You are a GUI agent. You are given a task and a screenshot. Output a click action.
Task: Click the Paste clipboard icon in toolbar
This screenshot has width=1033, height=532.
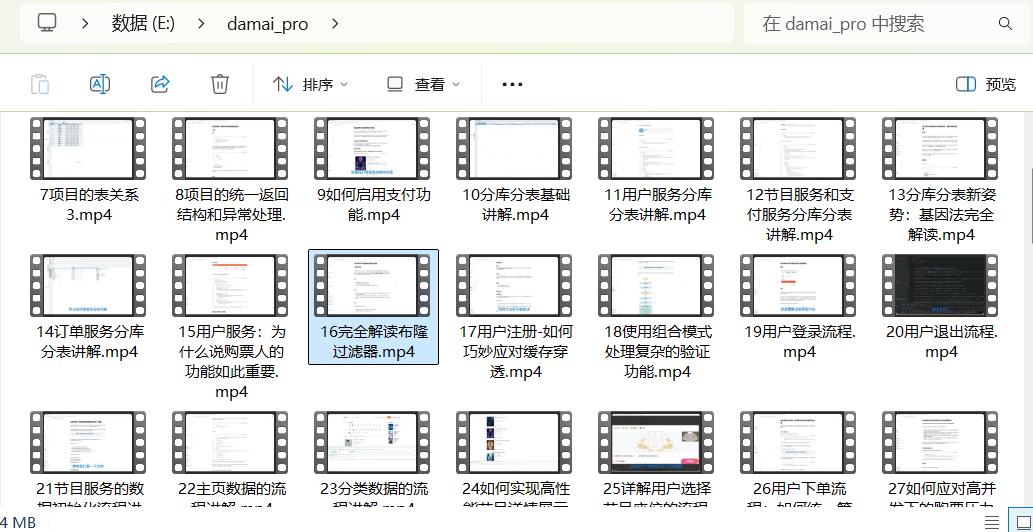click(x=40, y=84)
